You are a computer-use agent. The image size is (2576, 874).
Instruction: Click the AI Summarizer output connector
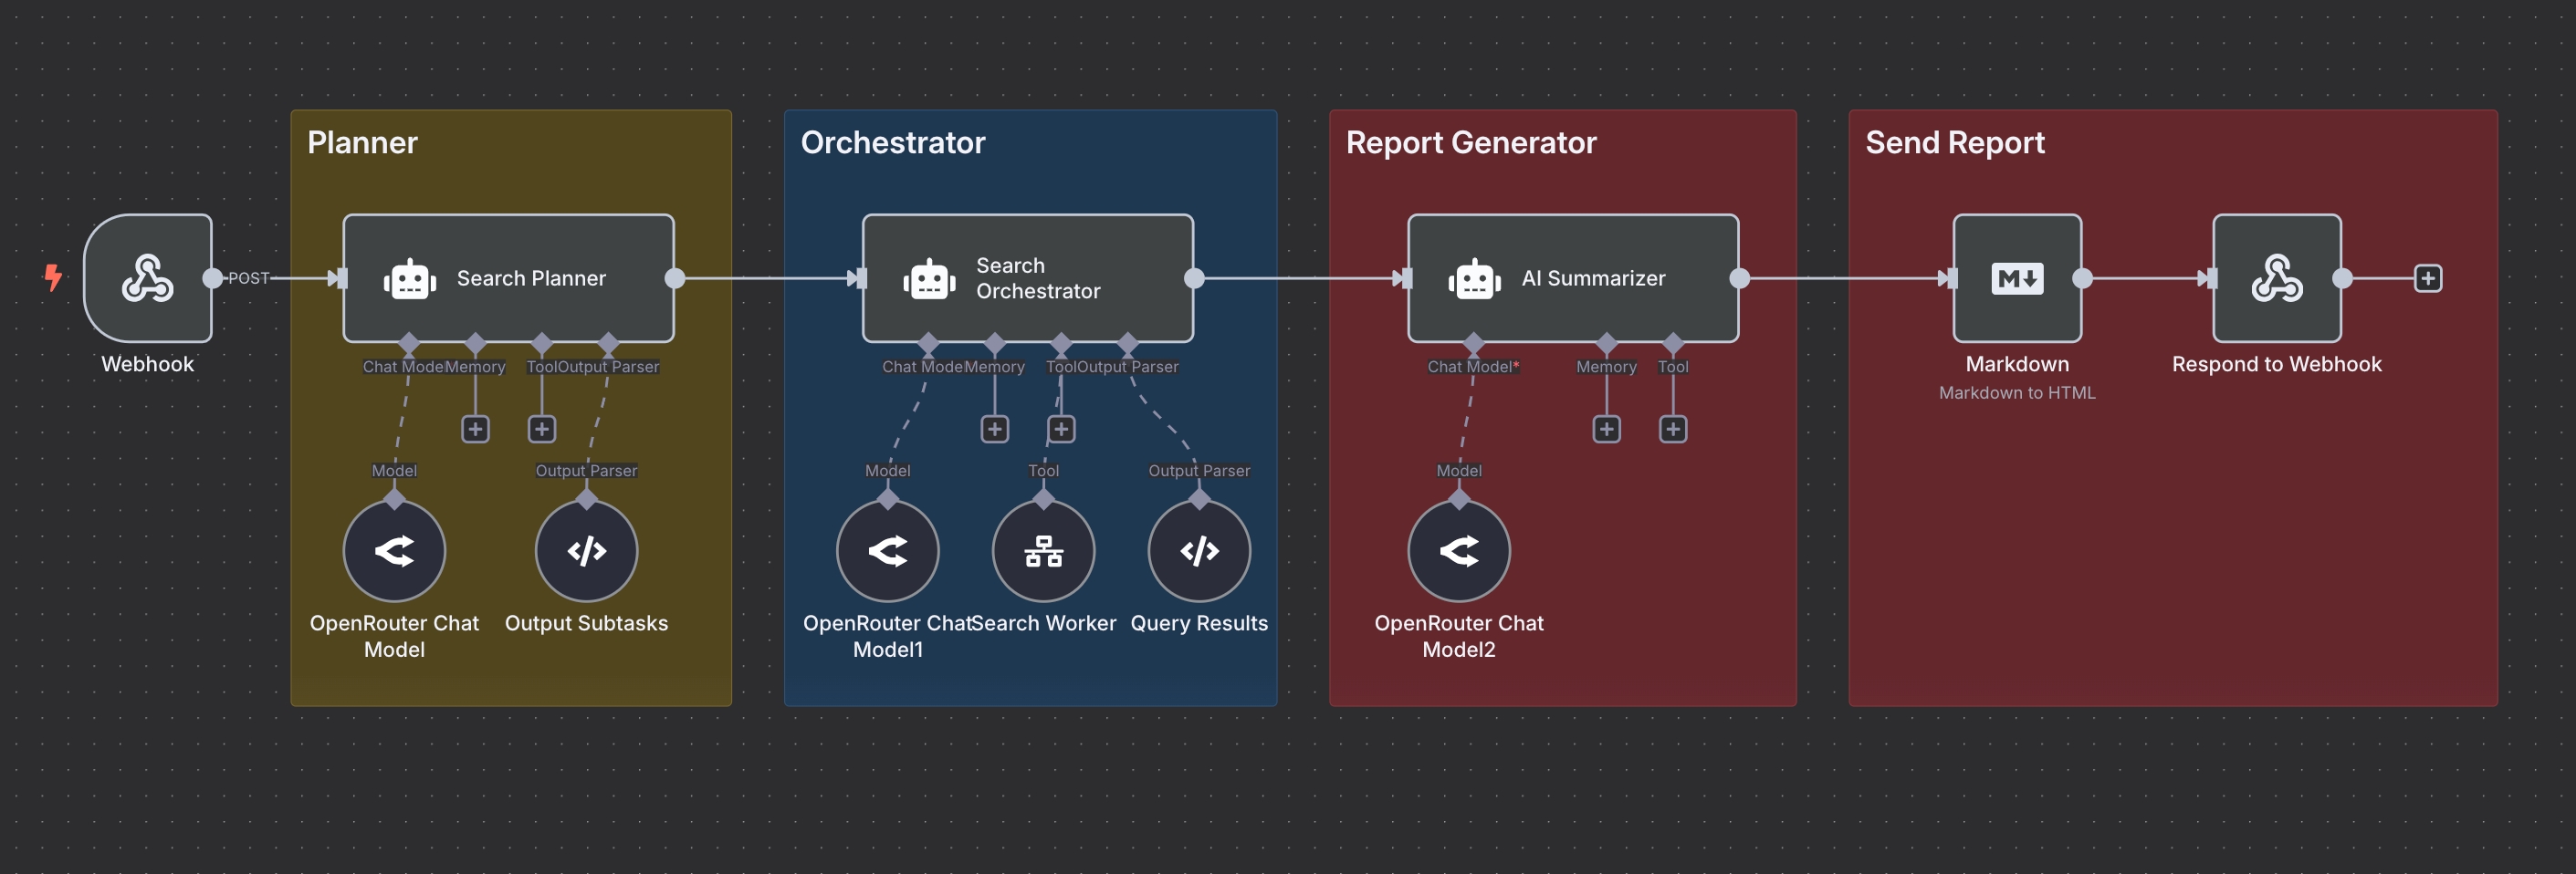click(x=1740, y=278)
